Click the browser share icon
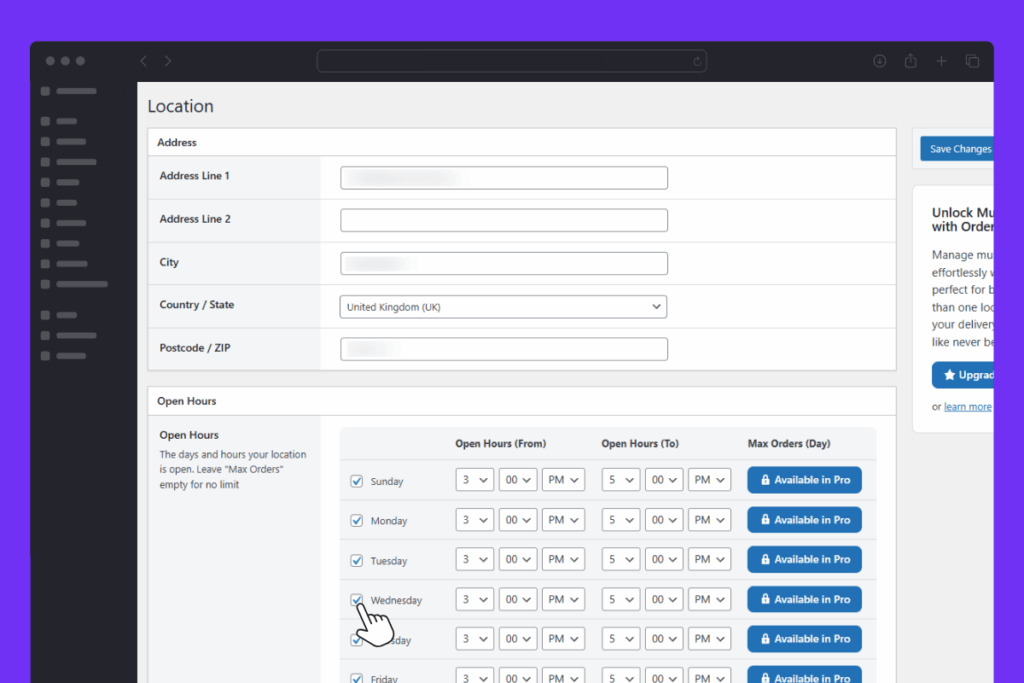This screenshot has height=683, width=1024. pyautogui.click(x=910, y=61)
